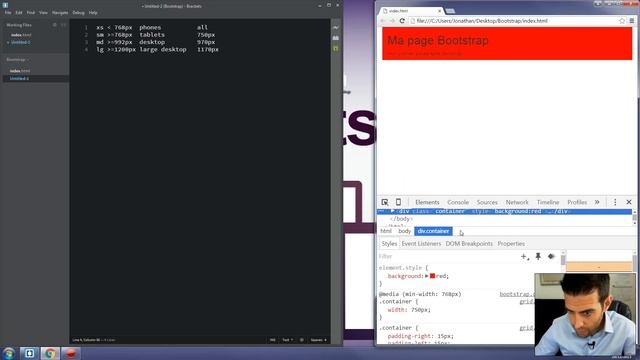Select Untitled-2 in Bootstrap project tree
Viewport: 640px width, 360px height.
coord(19,78)
